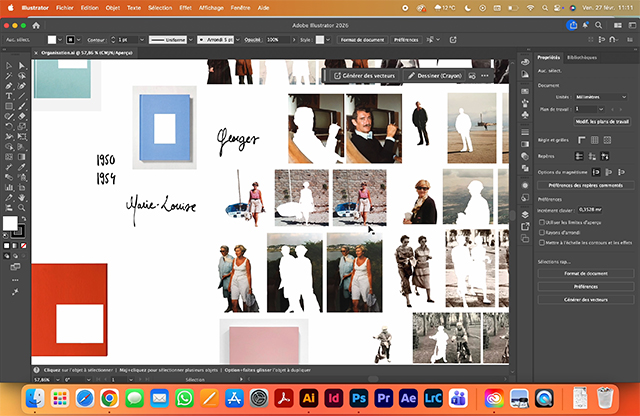Open the Layers panel icon
640x416 pixels.
(525, 214)
